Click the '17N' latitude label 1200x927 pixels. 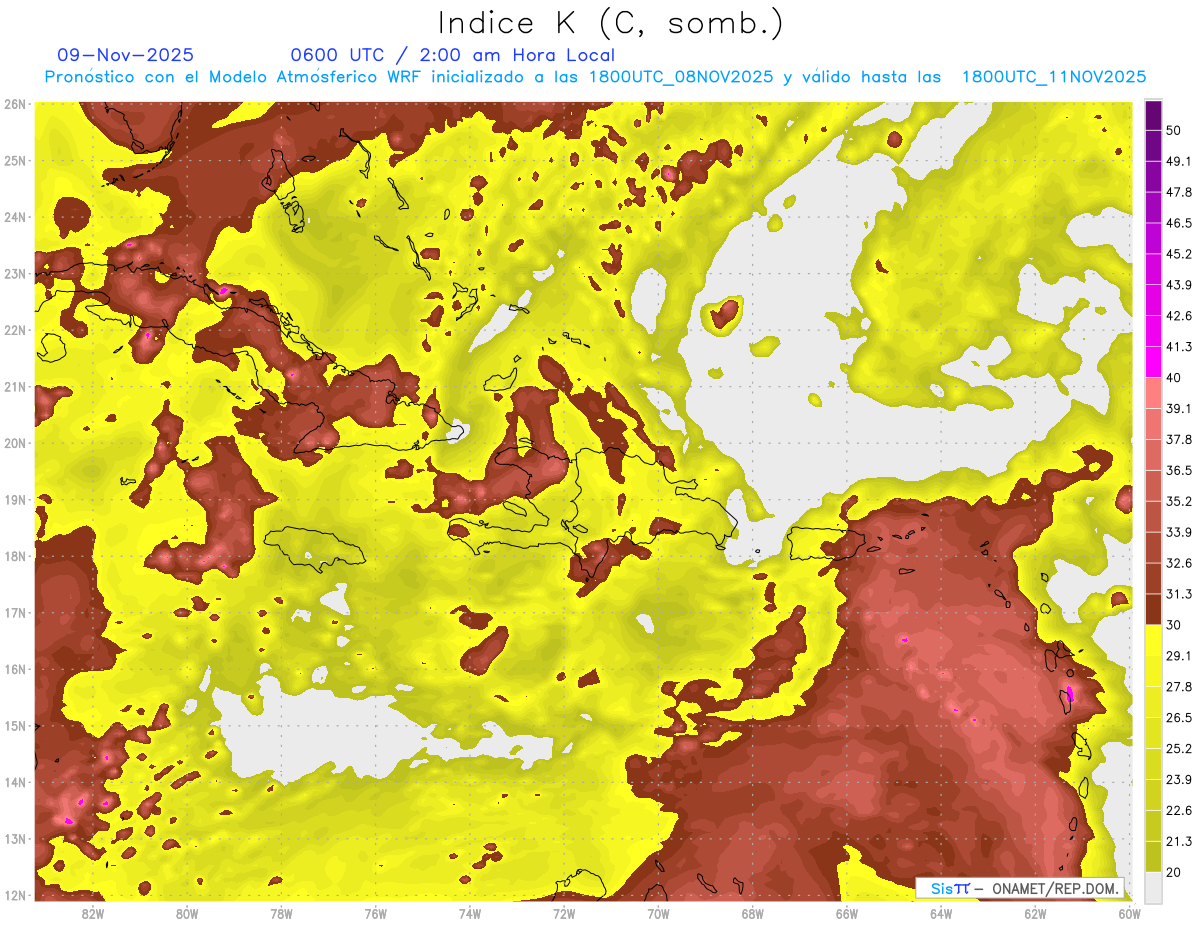tap(15, 612)
